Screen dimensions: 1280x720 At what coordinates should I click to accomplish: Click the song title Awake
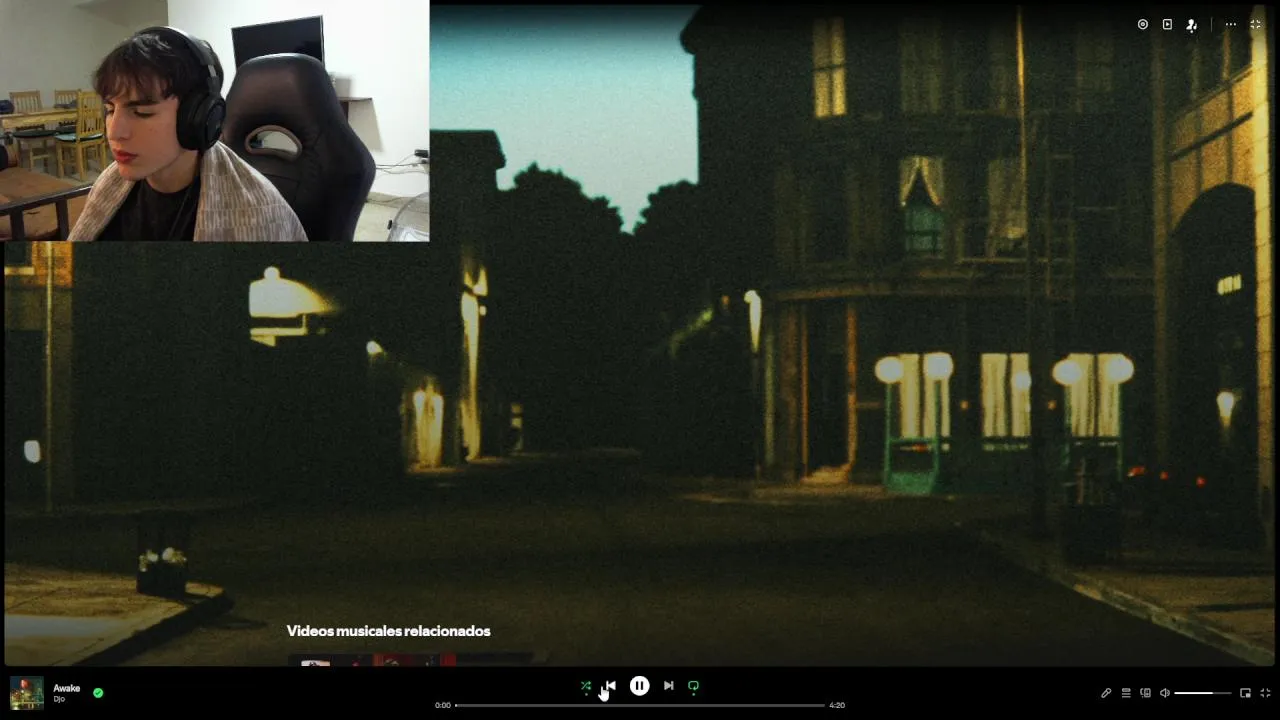point(66,688)
